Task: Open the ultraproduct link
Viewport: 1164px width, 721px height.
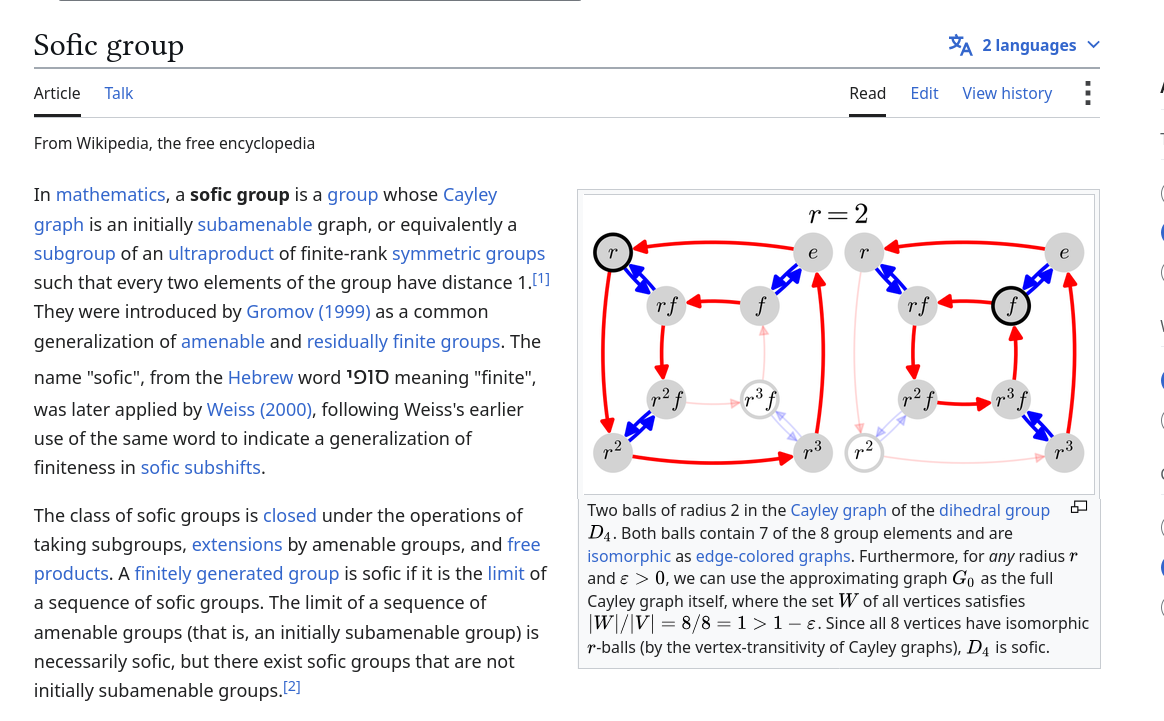Action: (x=221, y=254)
